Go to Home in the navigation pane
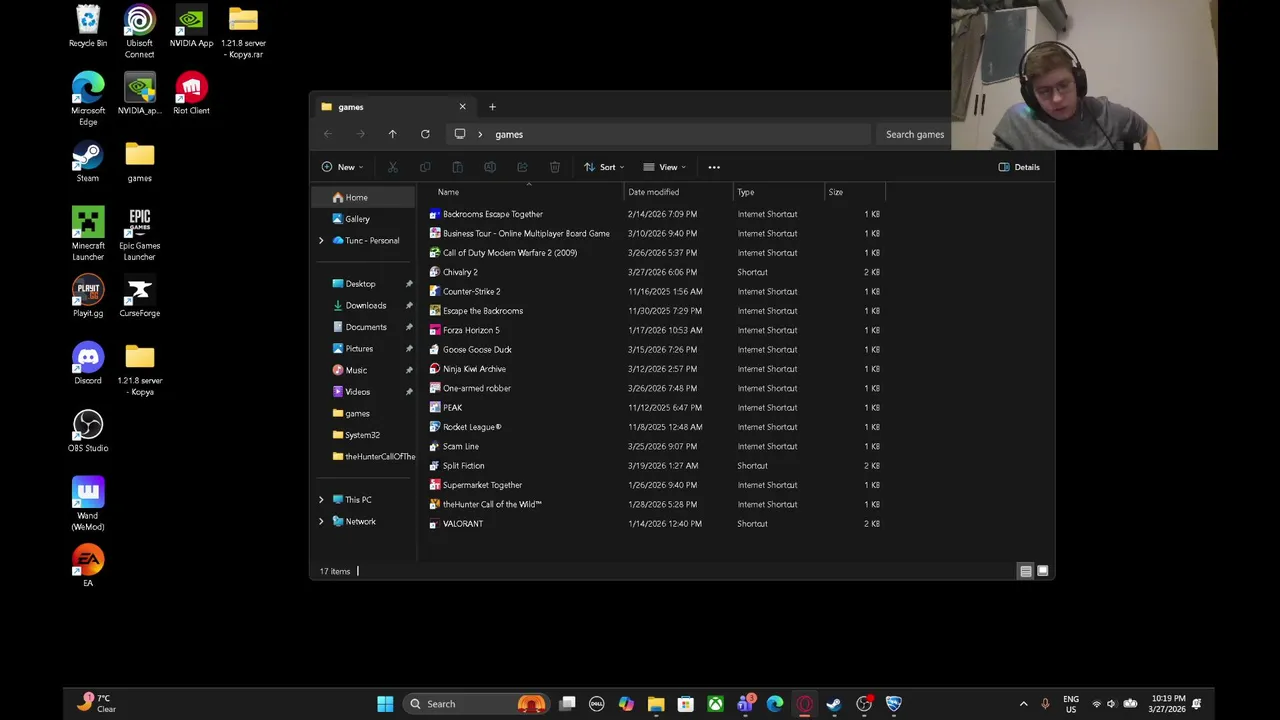This screenshot has height=720, width=1280. (x=363, y=197)
